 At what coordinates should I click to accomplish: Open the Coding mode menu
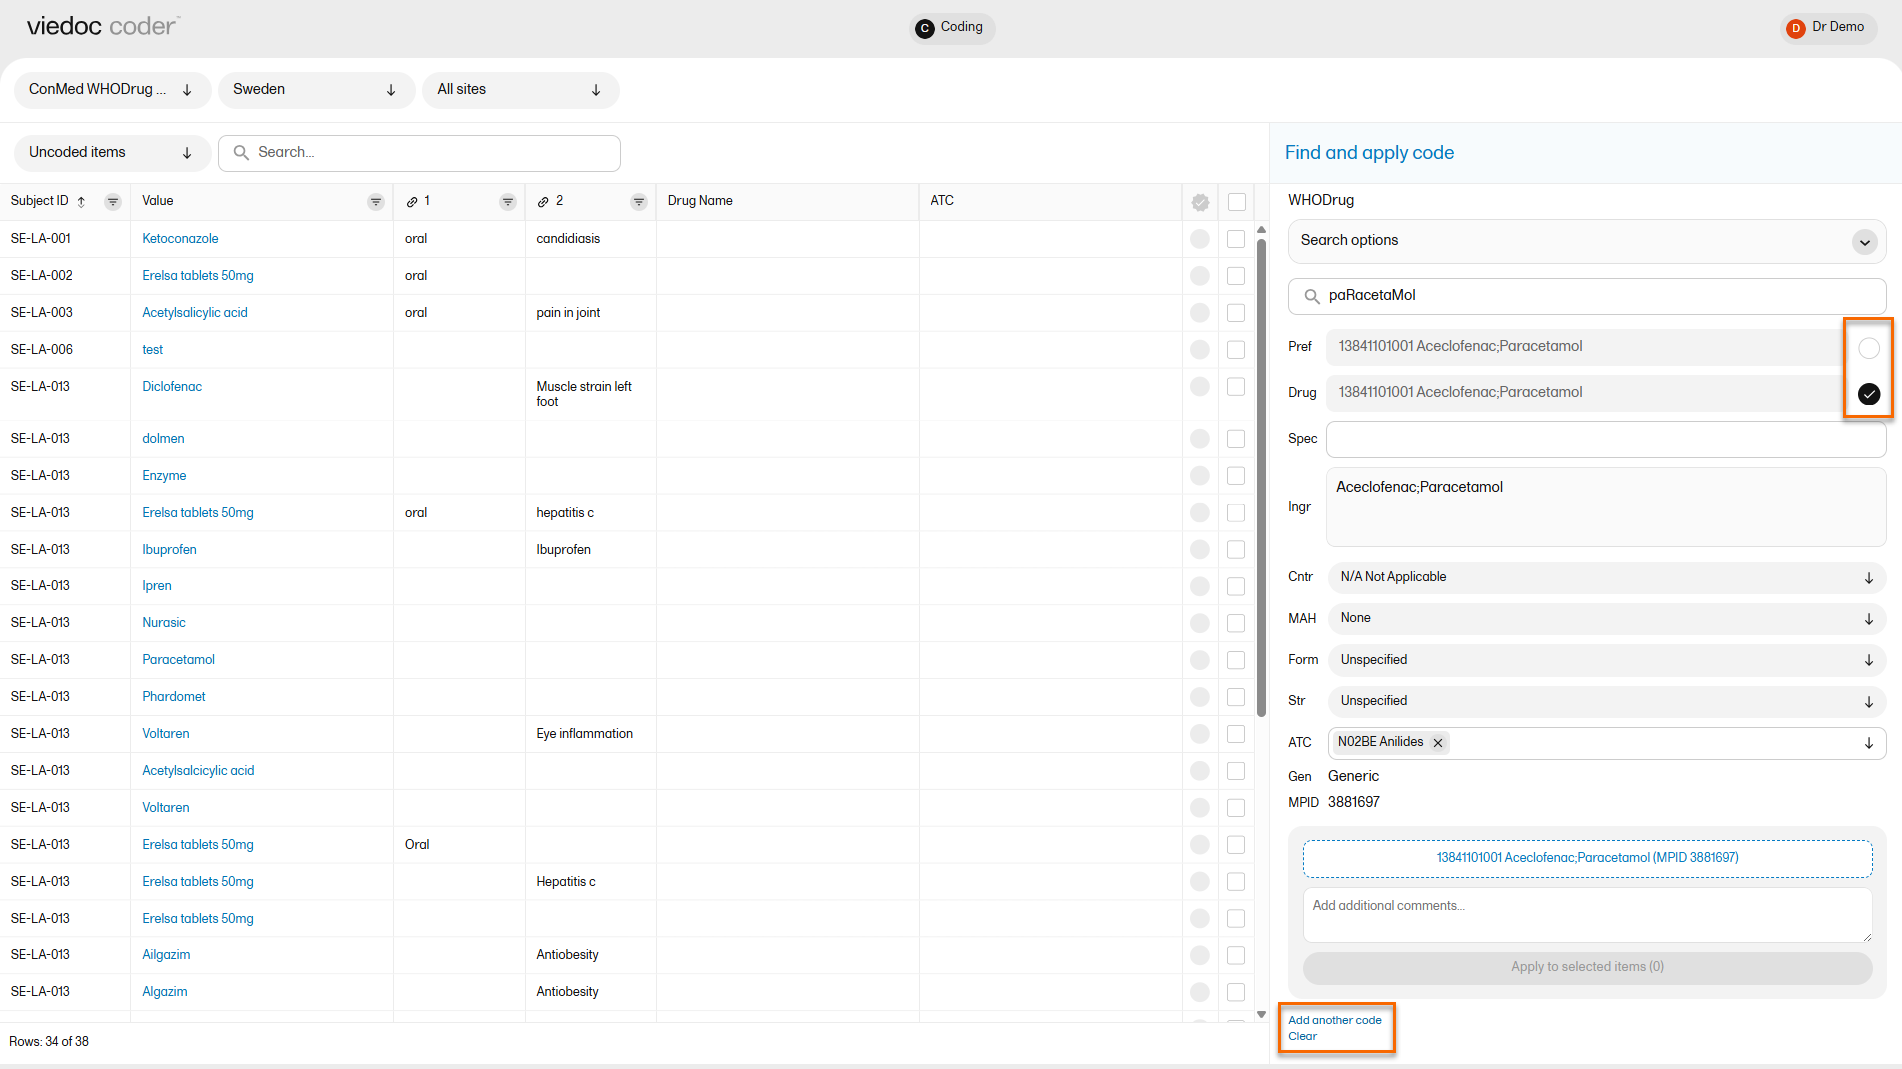click(x=951, y=27)
